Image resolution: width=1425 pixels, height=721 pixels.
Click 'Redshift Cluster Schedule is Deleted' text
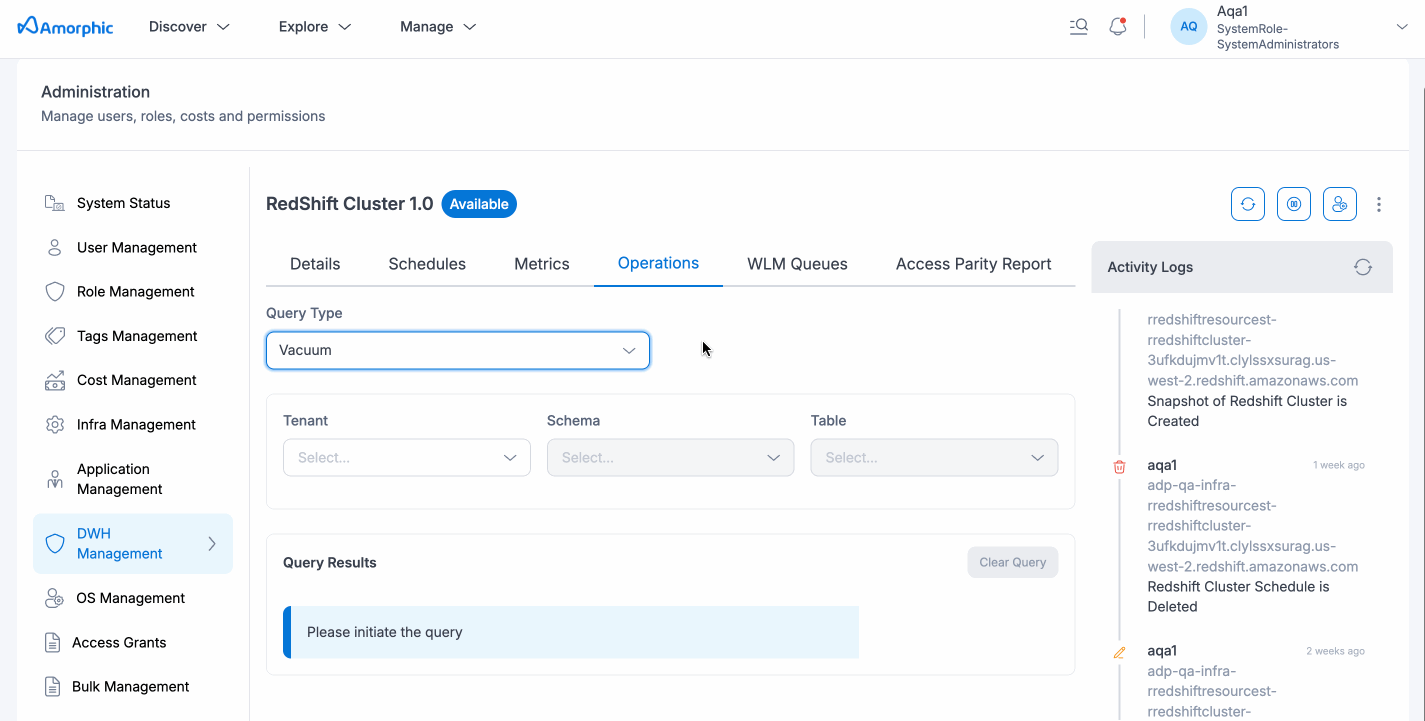1238,597
